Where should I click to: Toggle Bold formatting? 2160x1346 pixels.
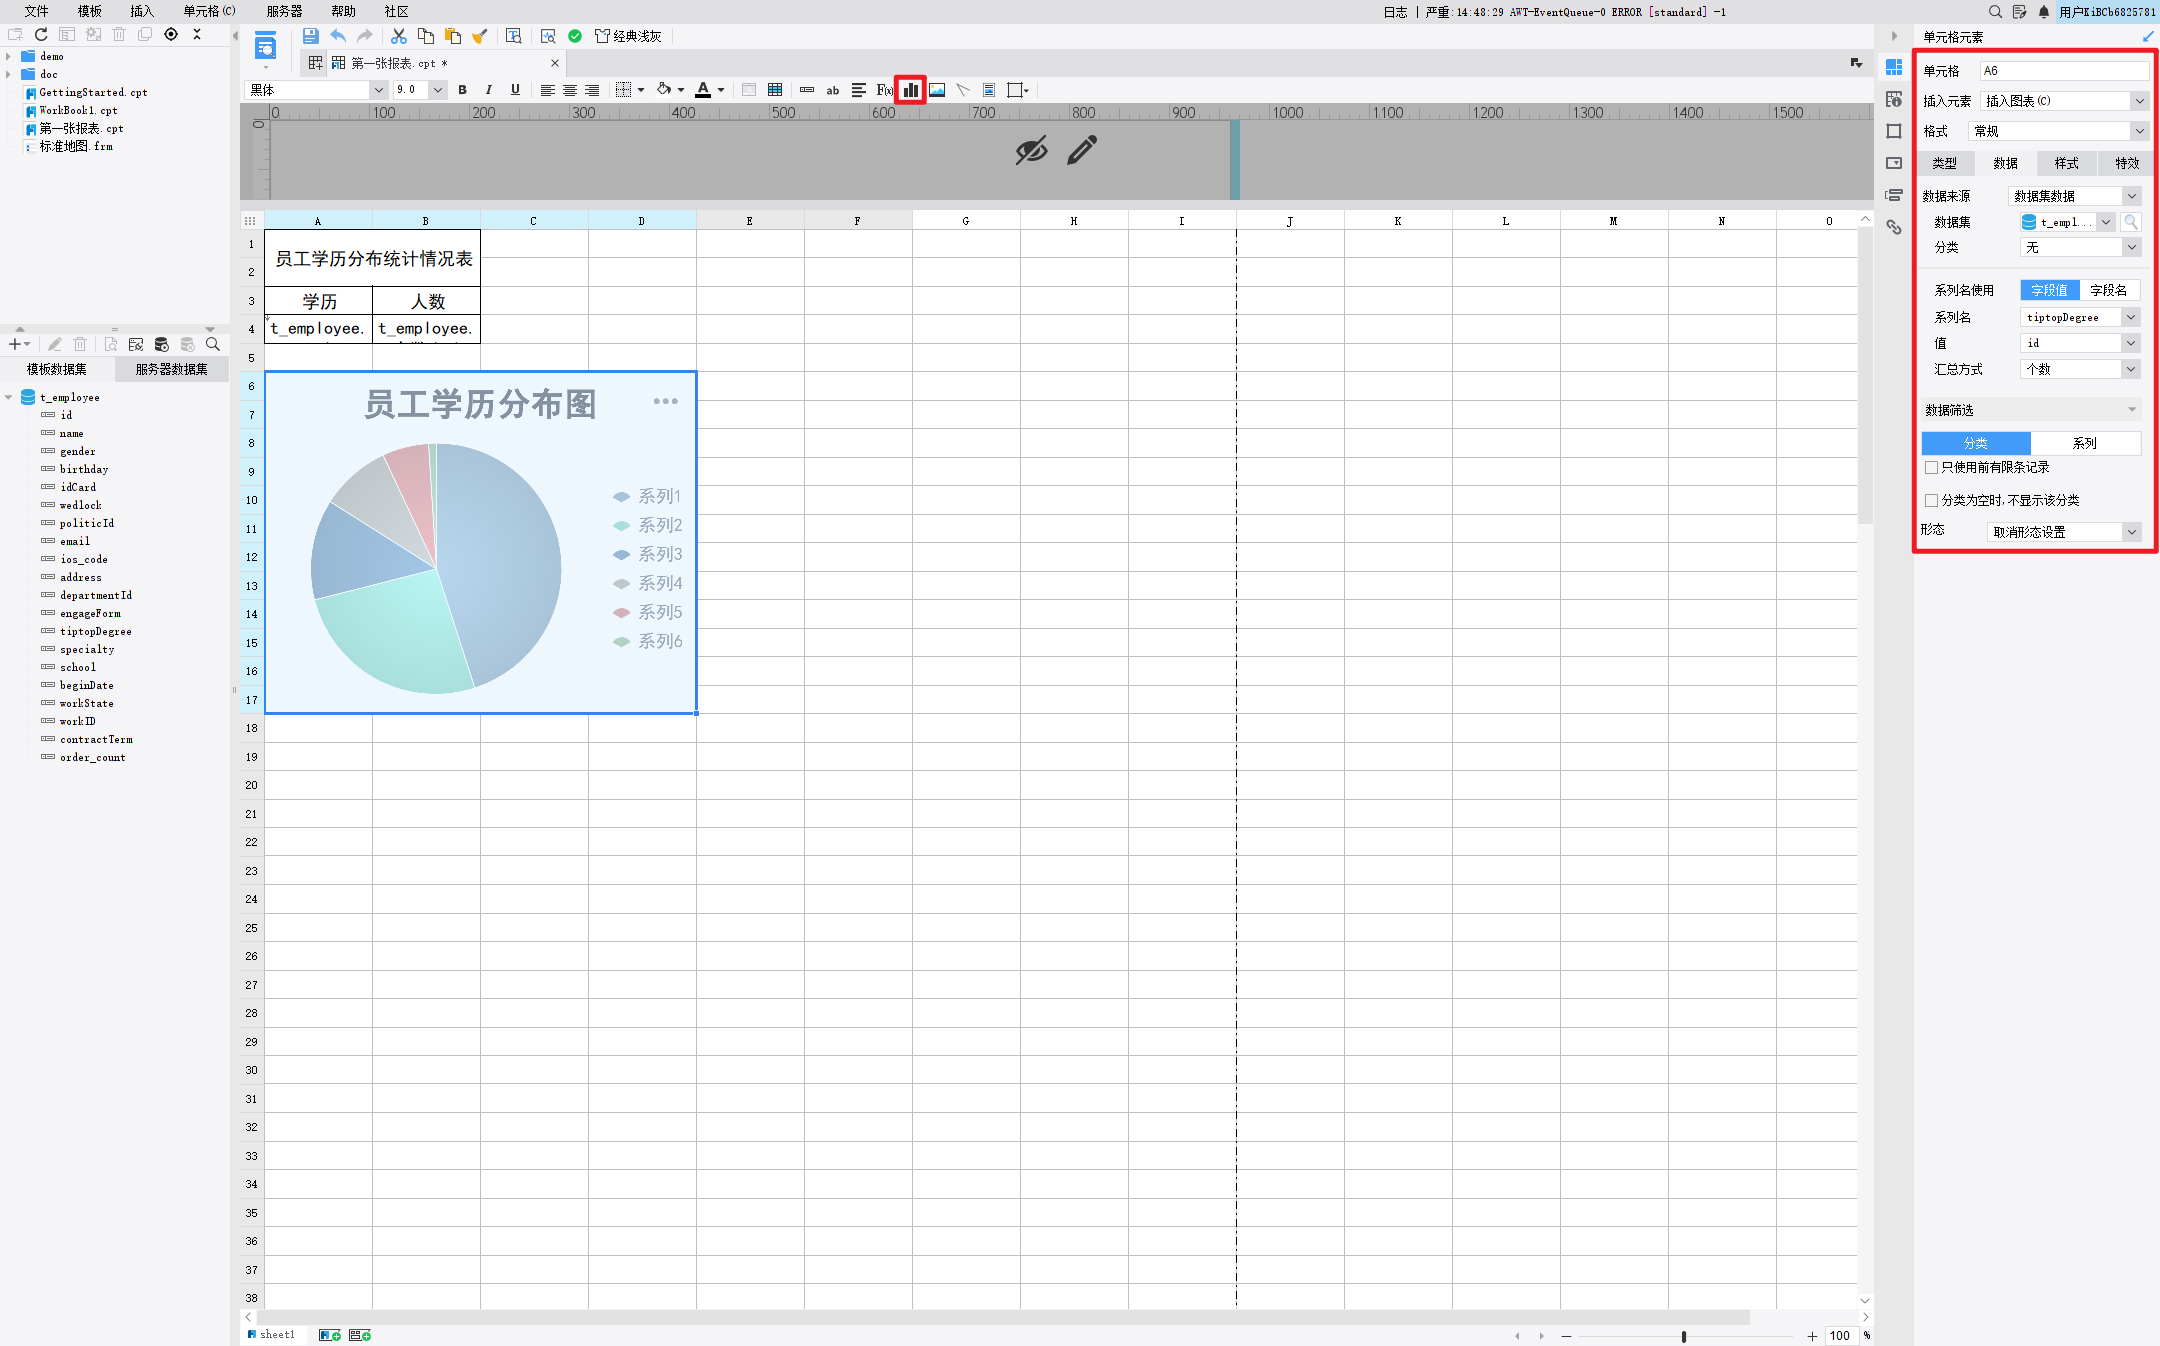[462, 90]
